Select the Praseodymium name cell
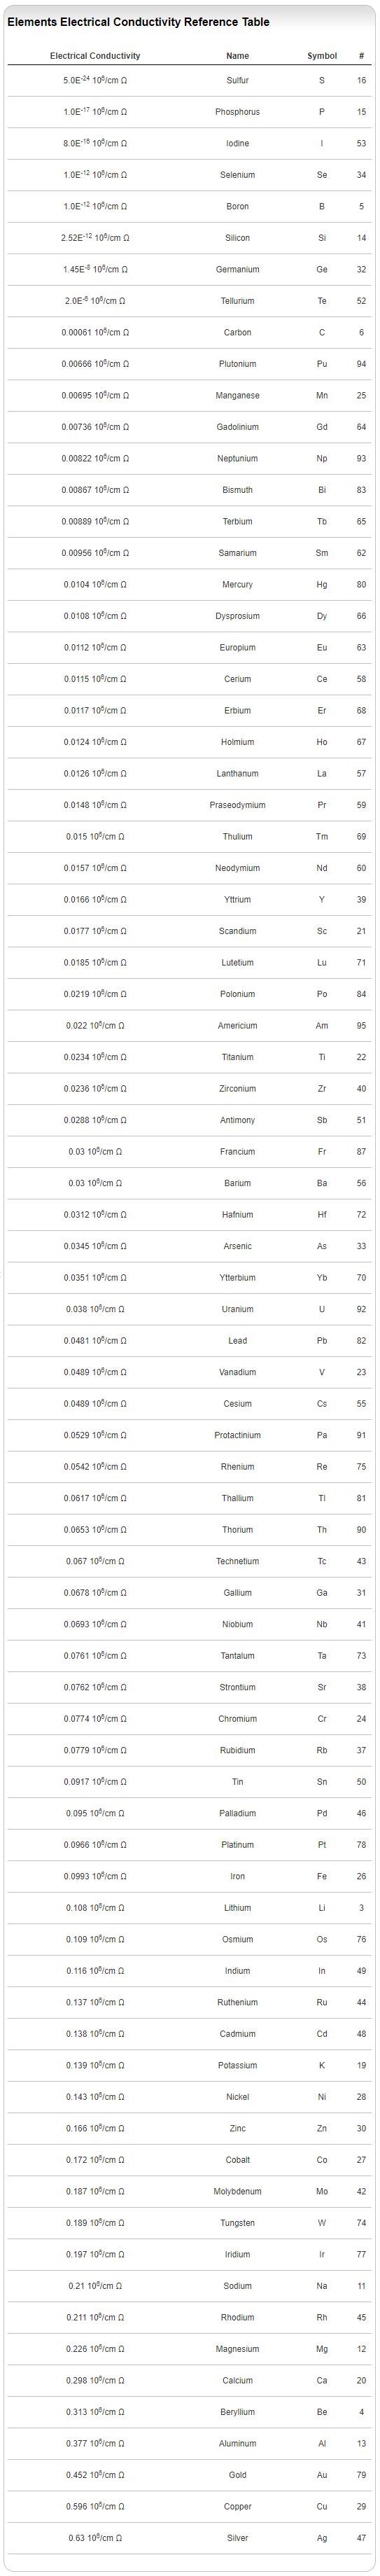This screenshot has width=380, height=2576. coord(237,805)
